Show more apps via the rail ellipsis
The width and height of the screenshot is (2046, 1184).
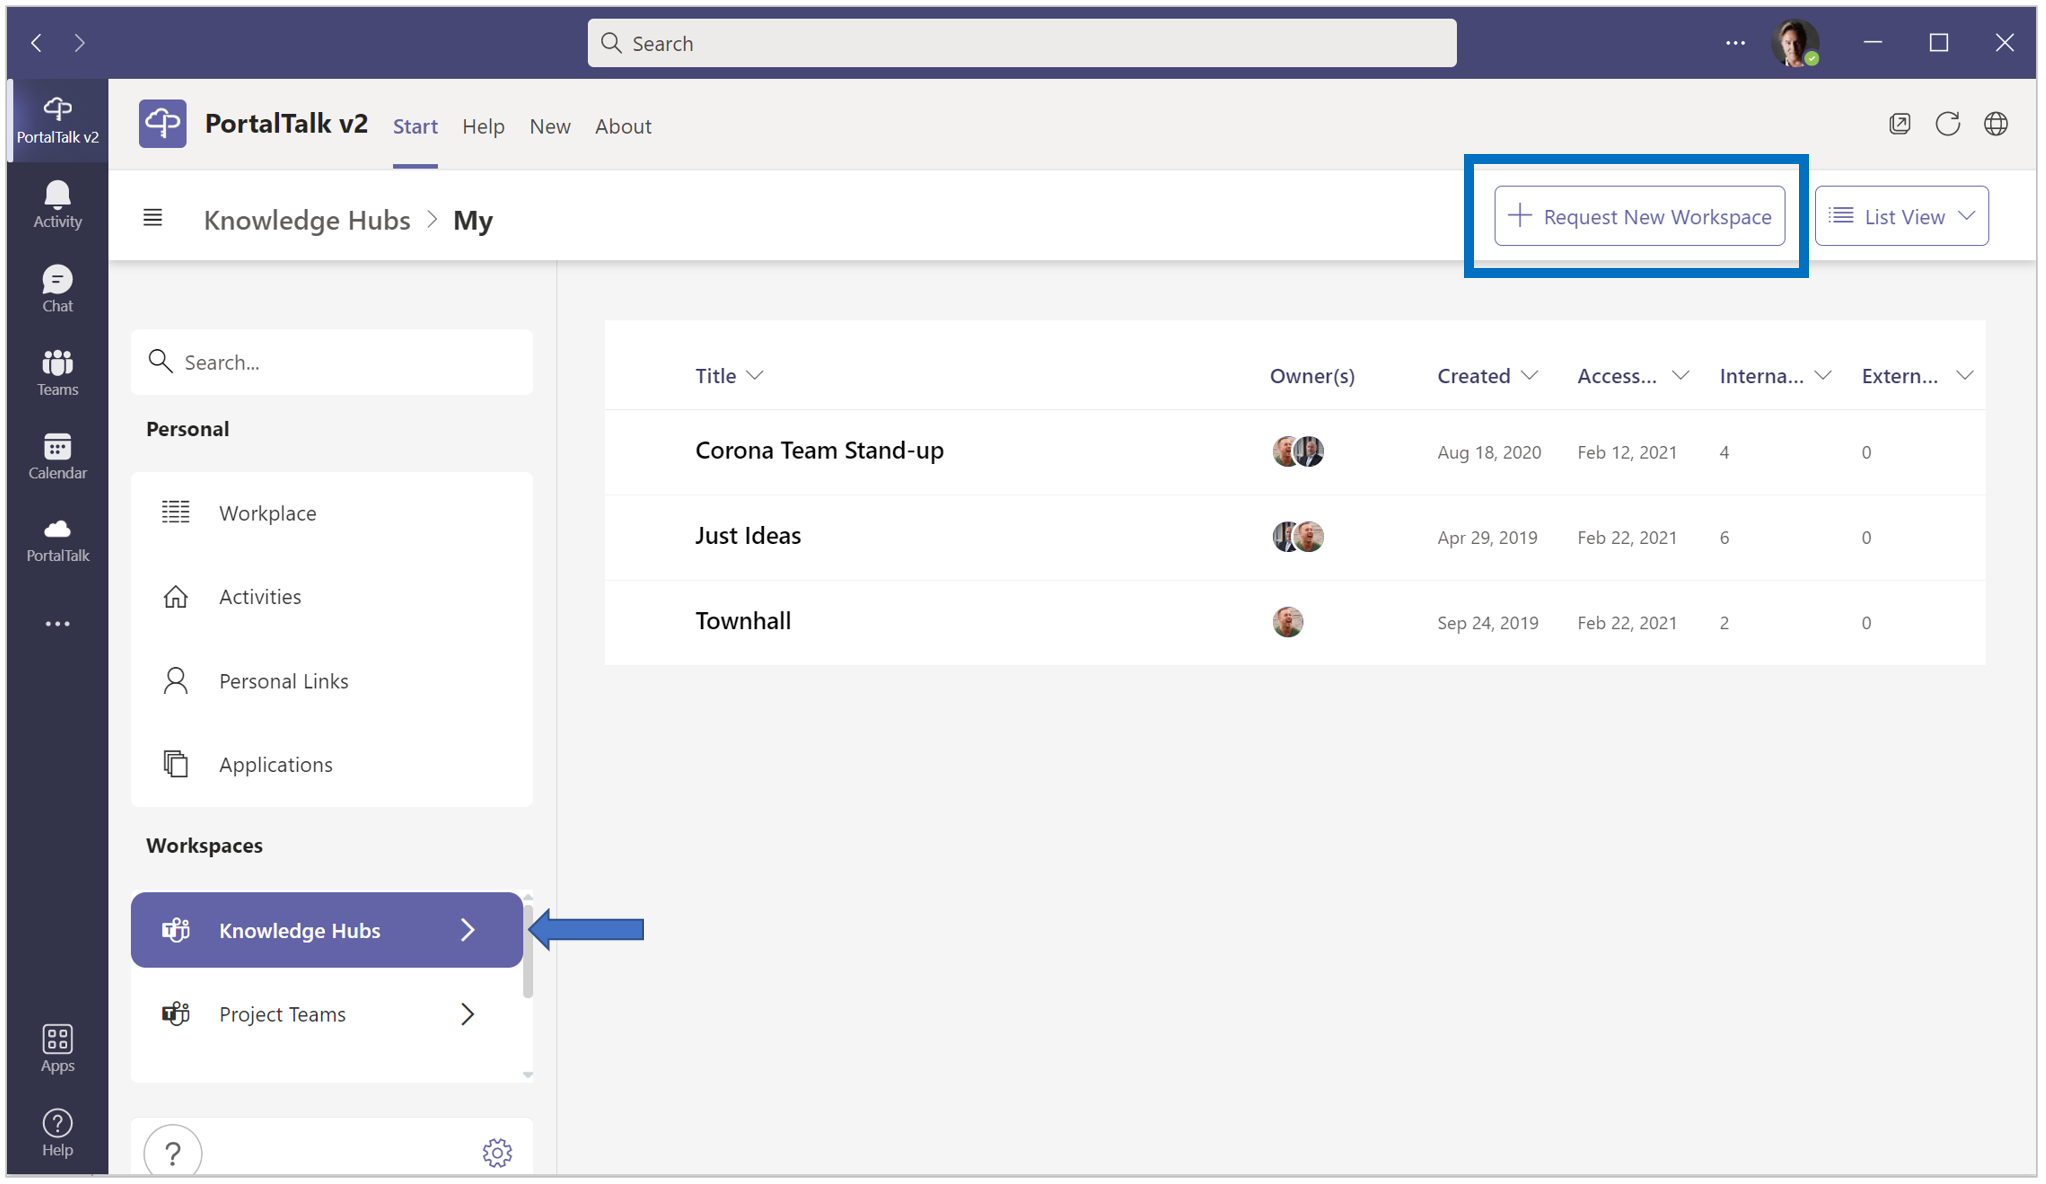[x=58, y=624]
